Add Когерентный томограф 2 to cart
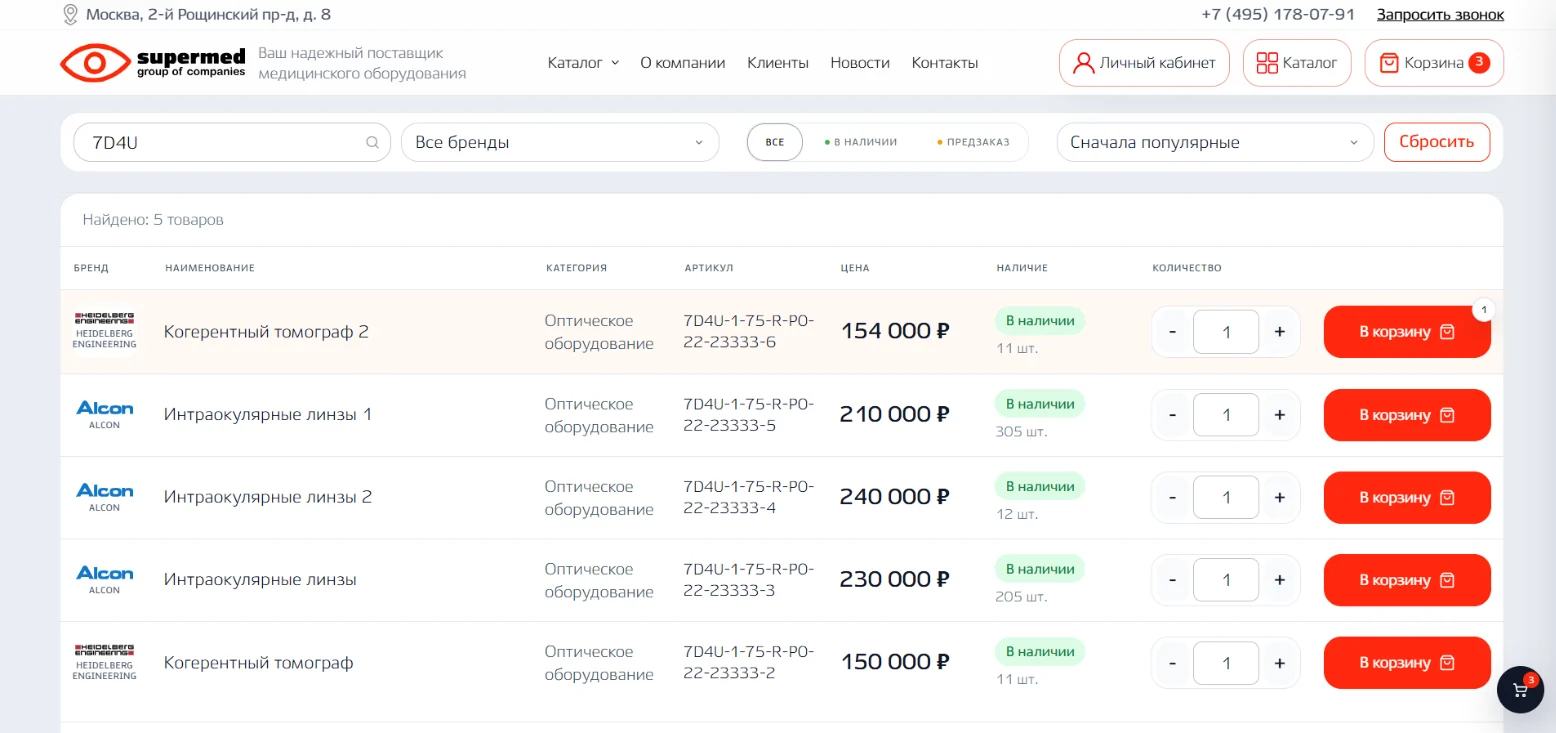 [x=1407, y=332]
